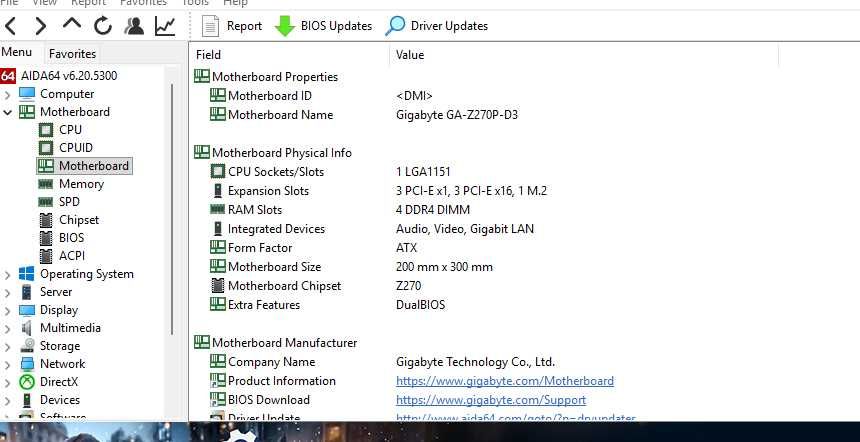The height and width of the screenshot is (442, 860).
Task: Expand the Multimedia tree node
Action: point(7,329)
